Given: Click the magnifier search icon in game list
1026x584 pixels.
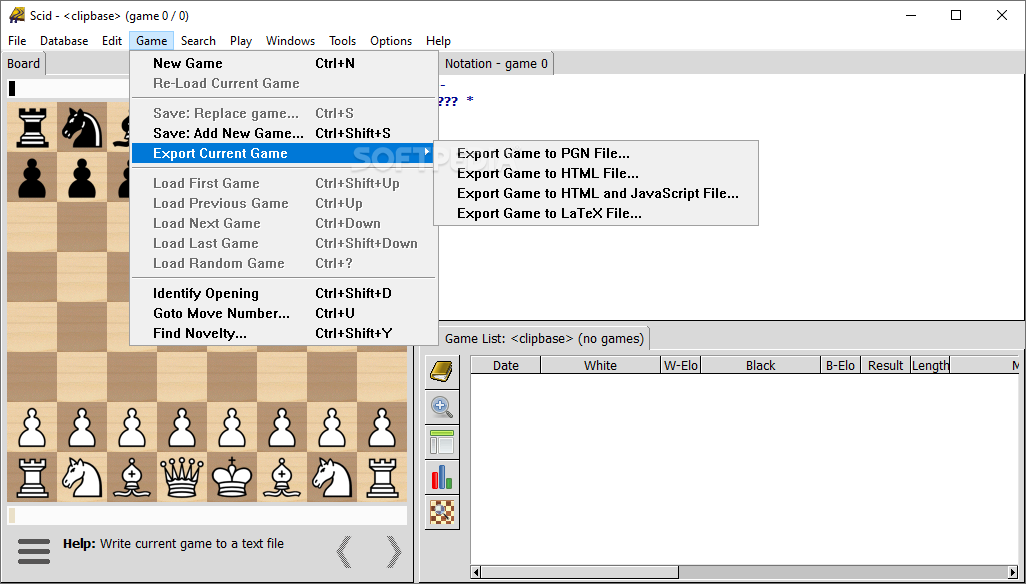Looking at the screenshot, I should point(442,407).
